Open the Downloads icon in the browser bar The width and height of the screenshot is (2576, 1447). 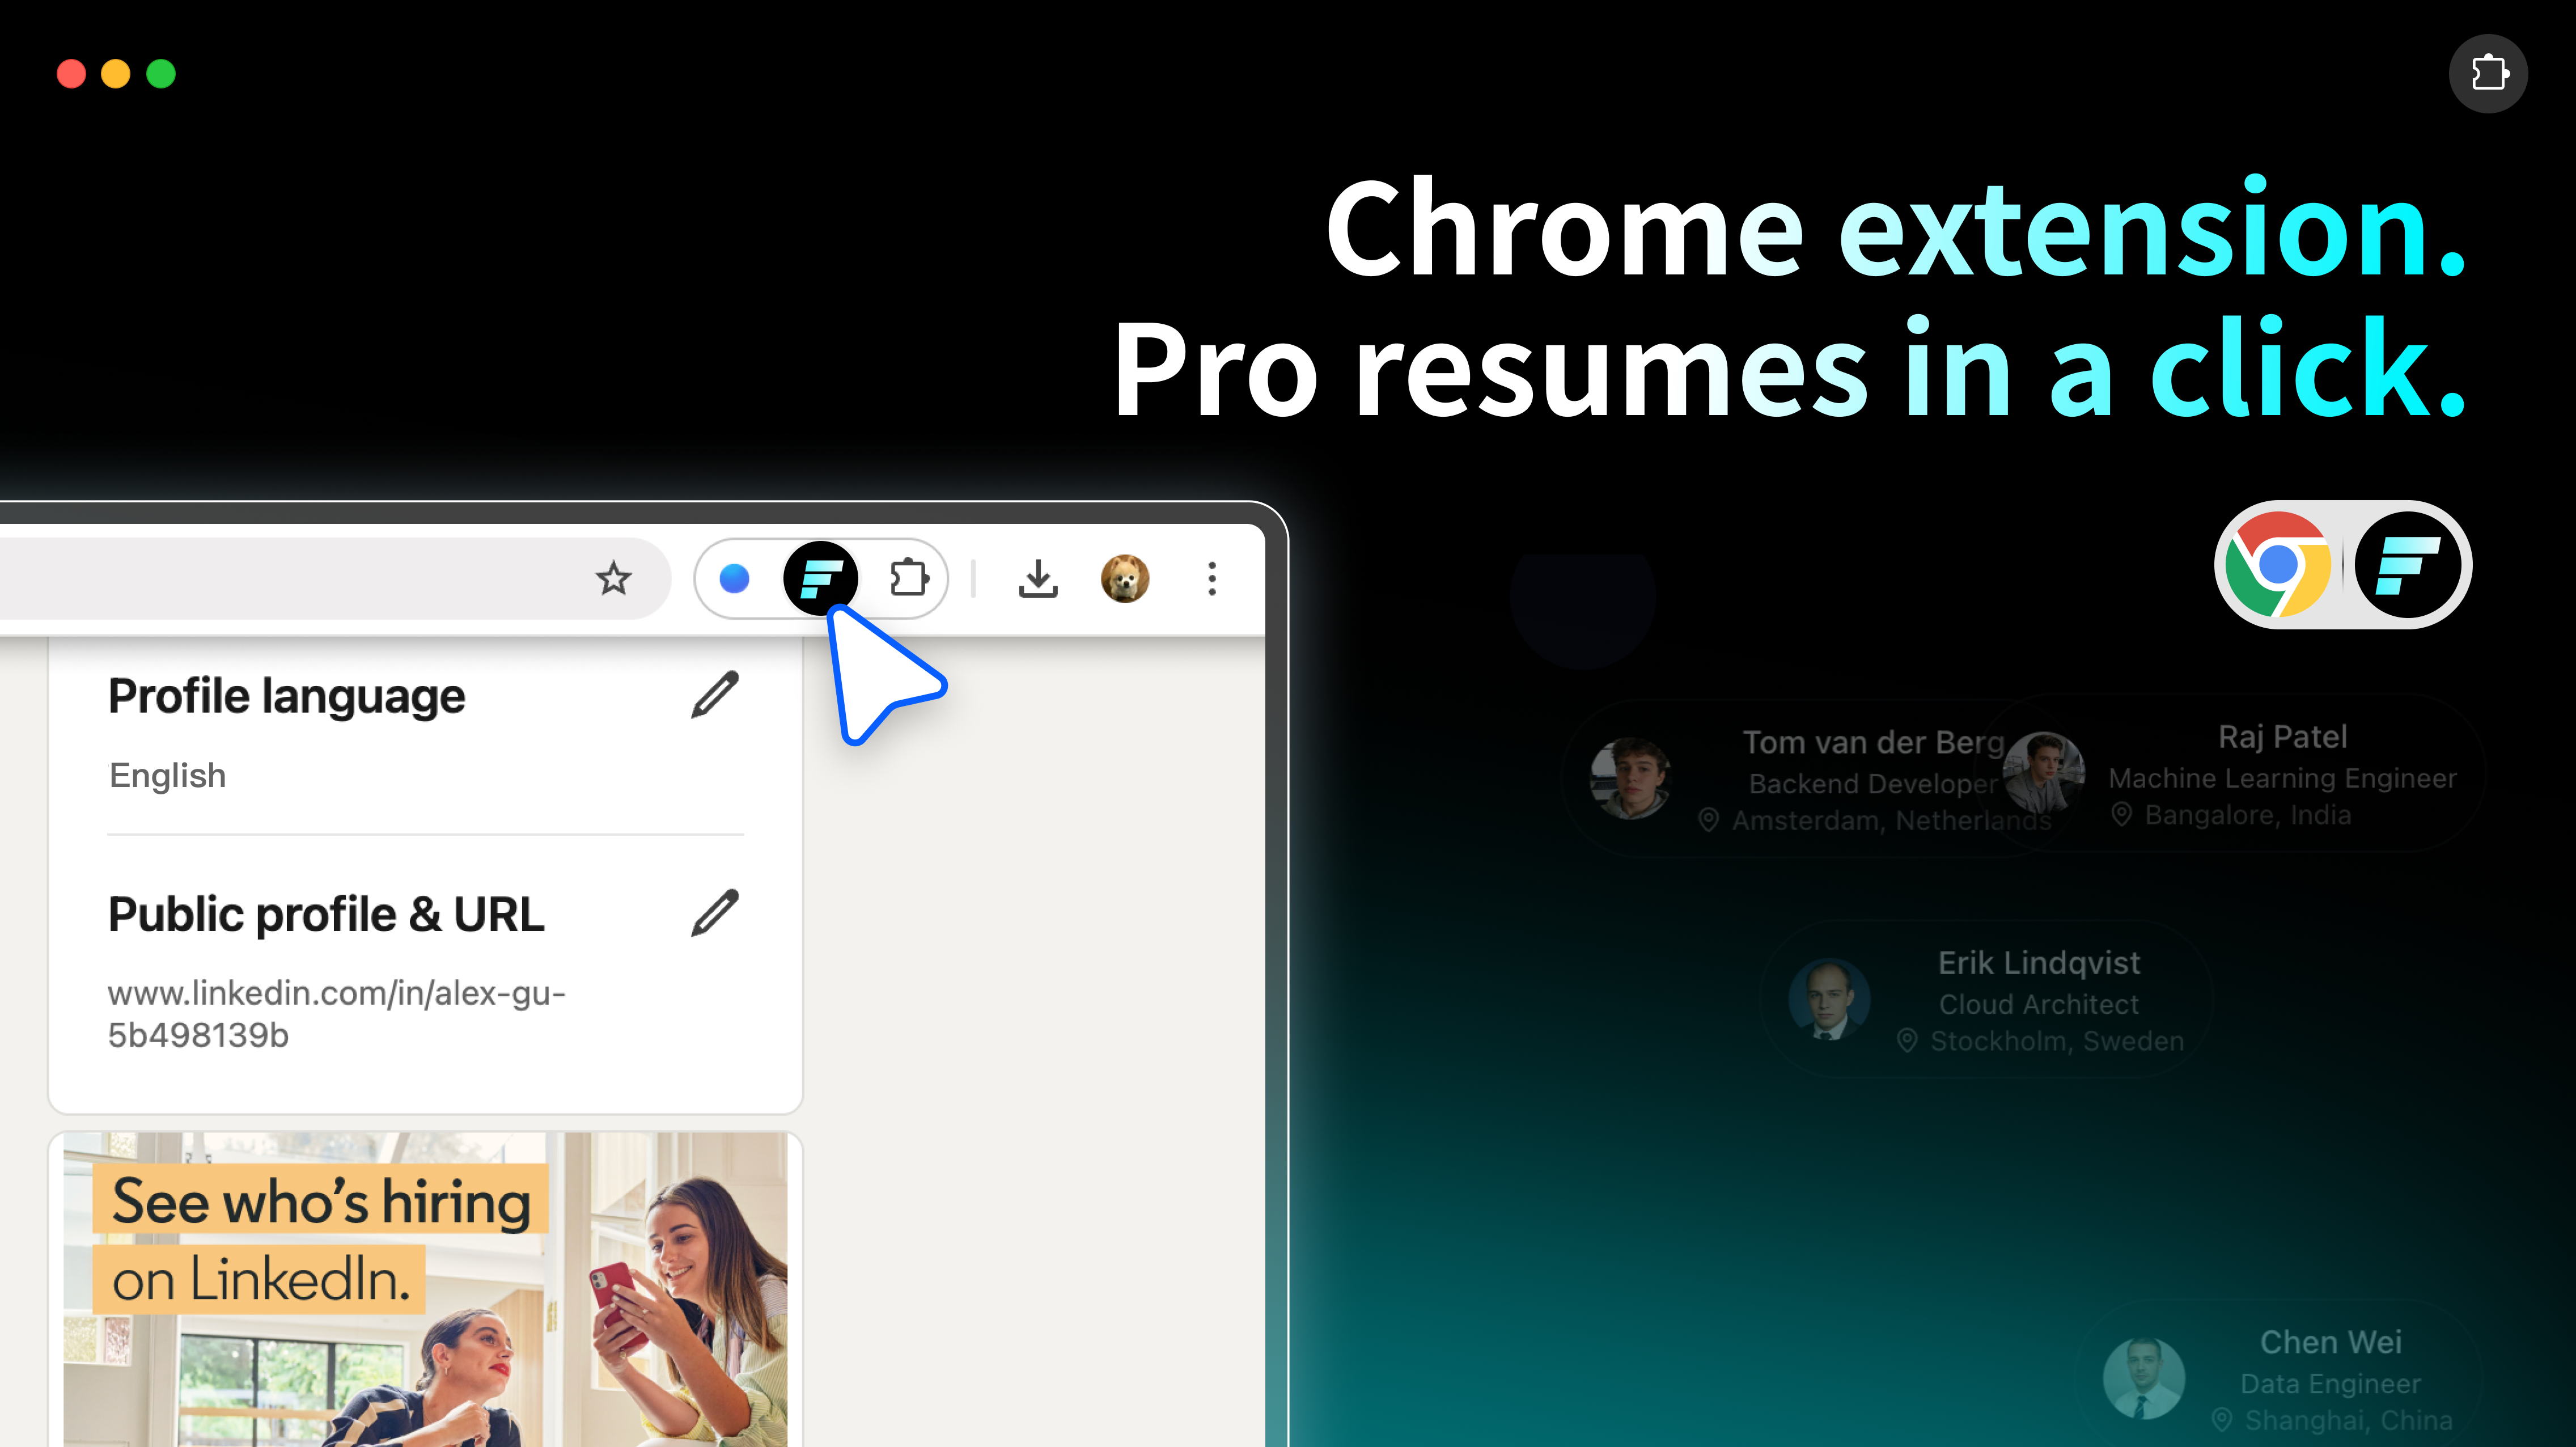(x=1038, y=578)
